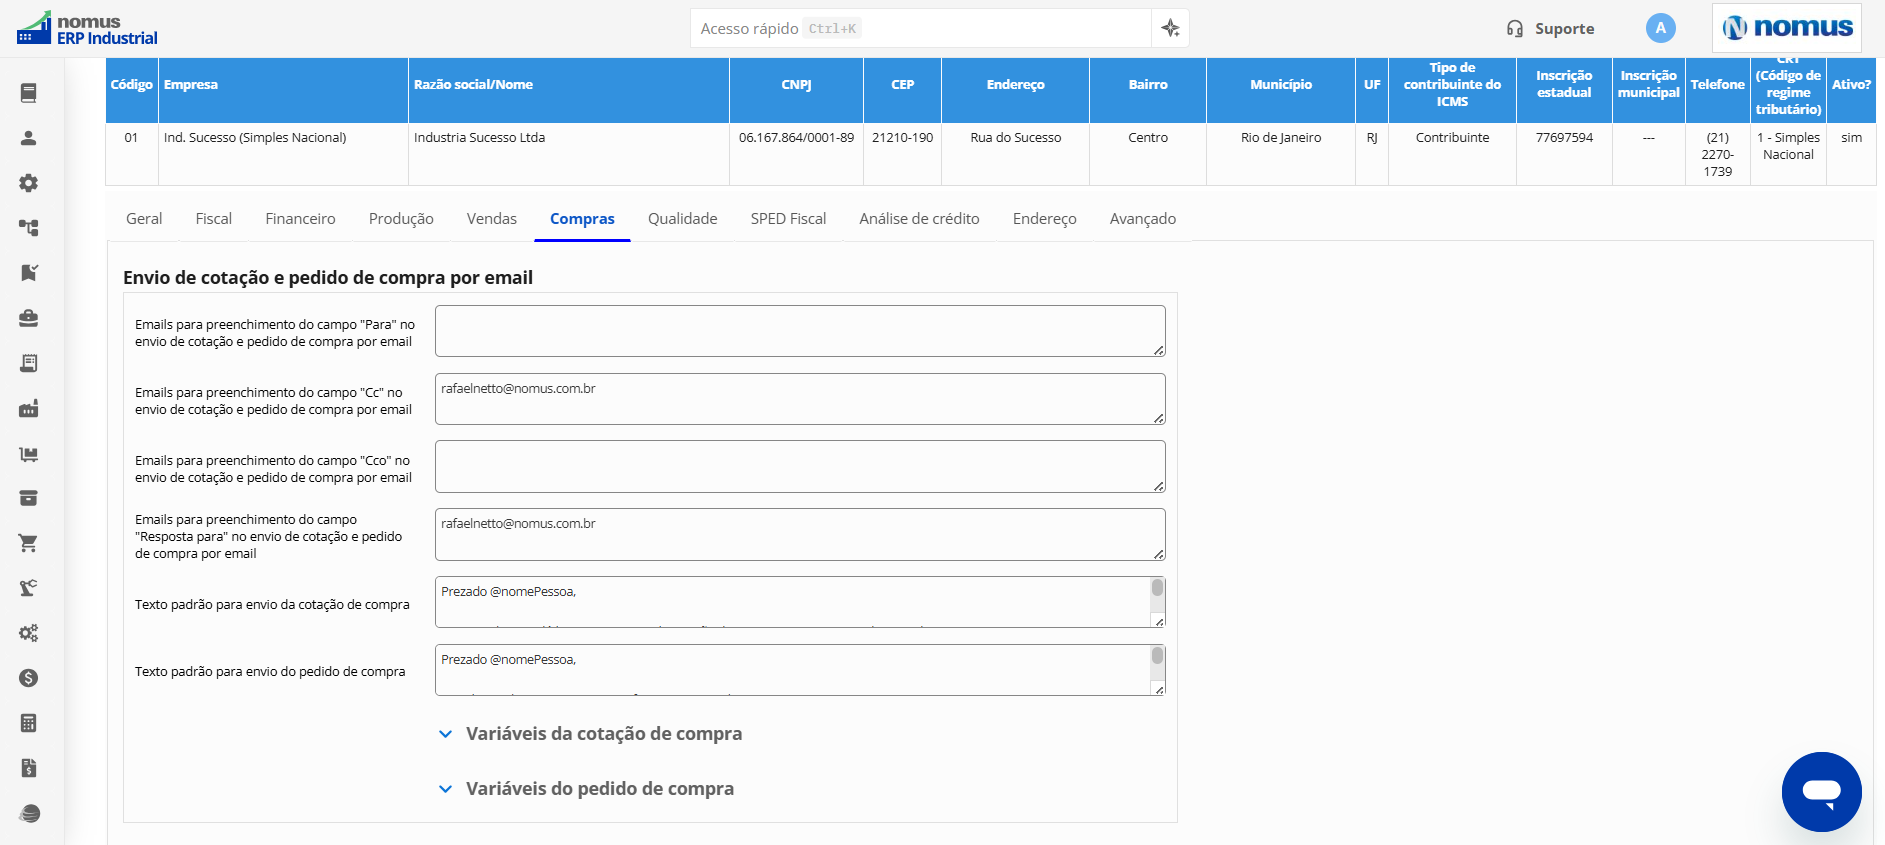Click the headset Suporte icon

pos(1514,29)
